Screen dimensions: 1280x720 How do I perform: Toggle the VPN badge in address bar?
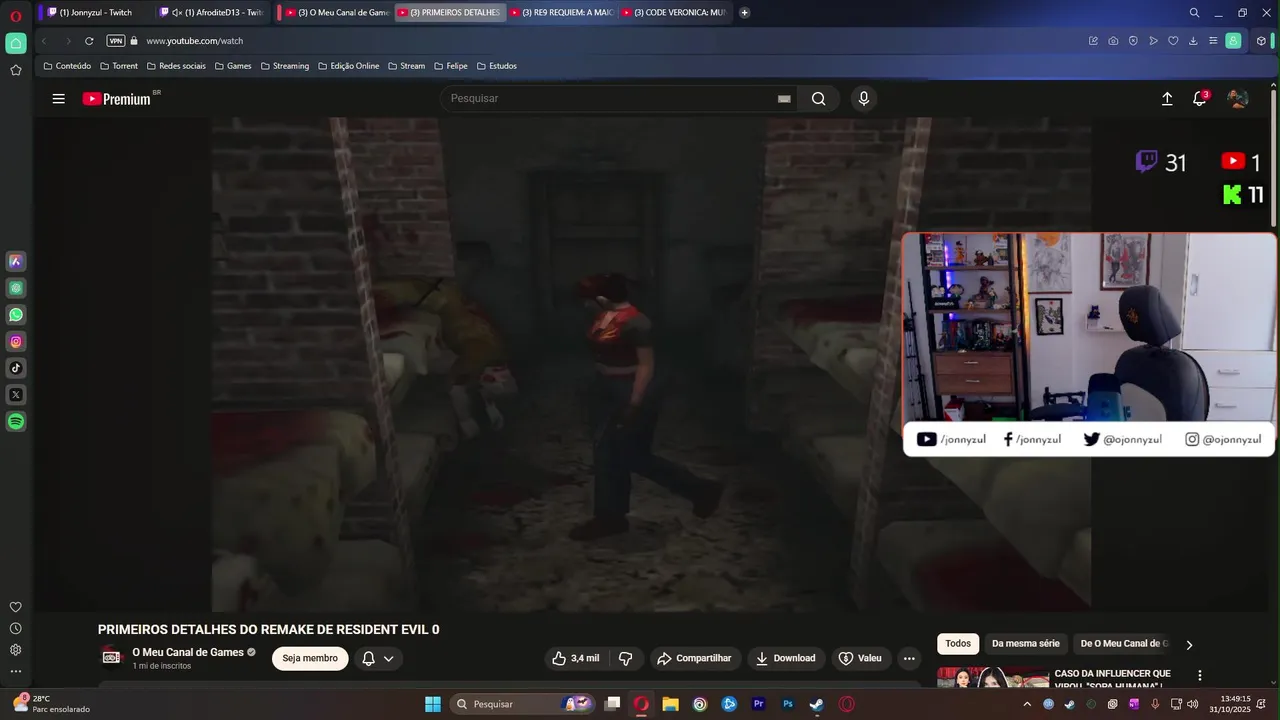pyautogui.click(x=116, y=41)
